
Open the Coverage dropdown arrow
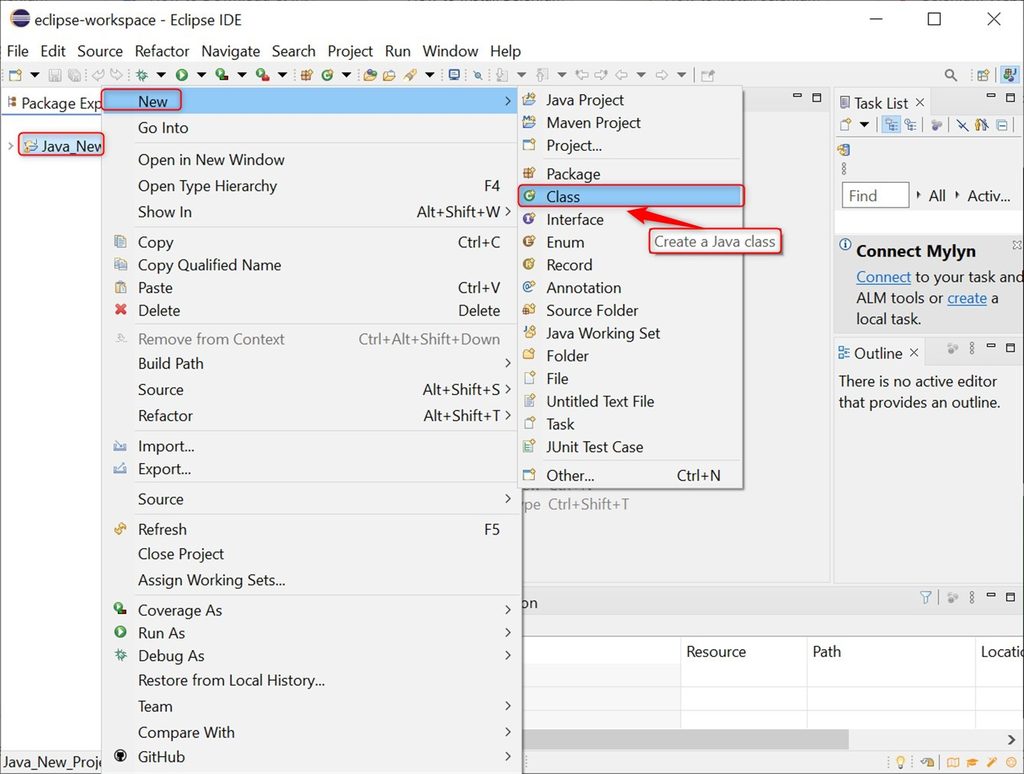(242, 75)
